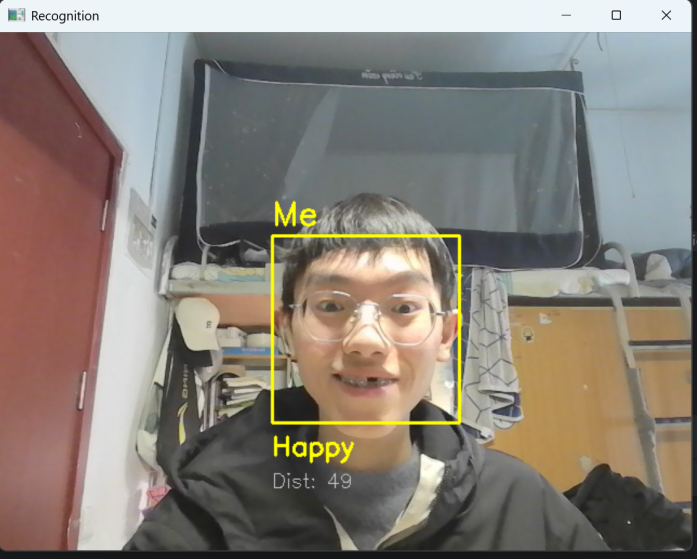The width and height of the screenshot is (698, 560).
Task: Click the "Recognition" window title text
Action: [65, 16]
